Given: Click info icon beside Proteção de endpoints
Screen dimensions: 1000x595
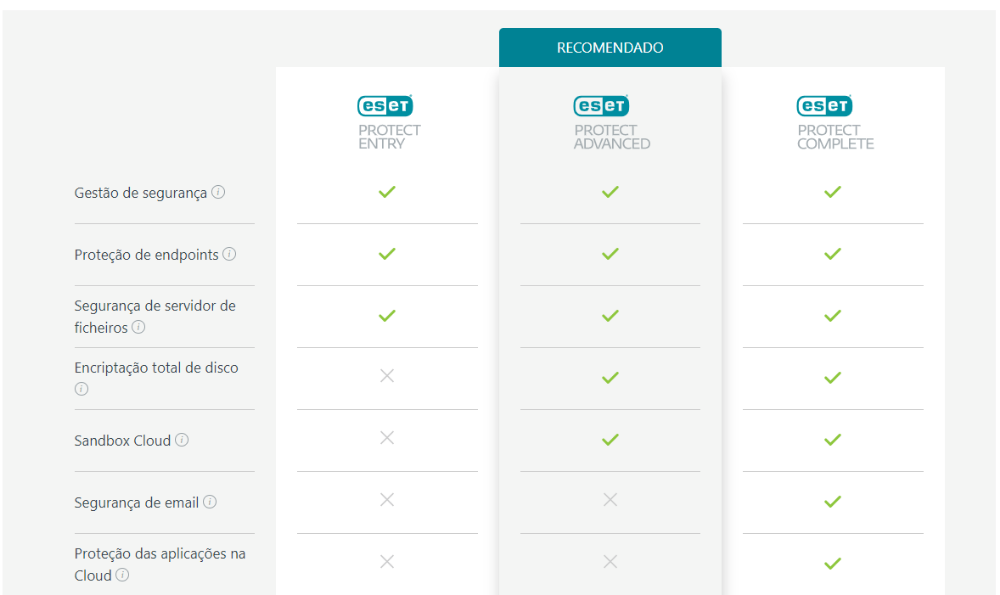Looking at the screenshot, I should click(x=229, y=254).
